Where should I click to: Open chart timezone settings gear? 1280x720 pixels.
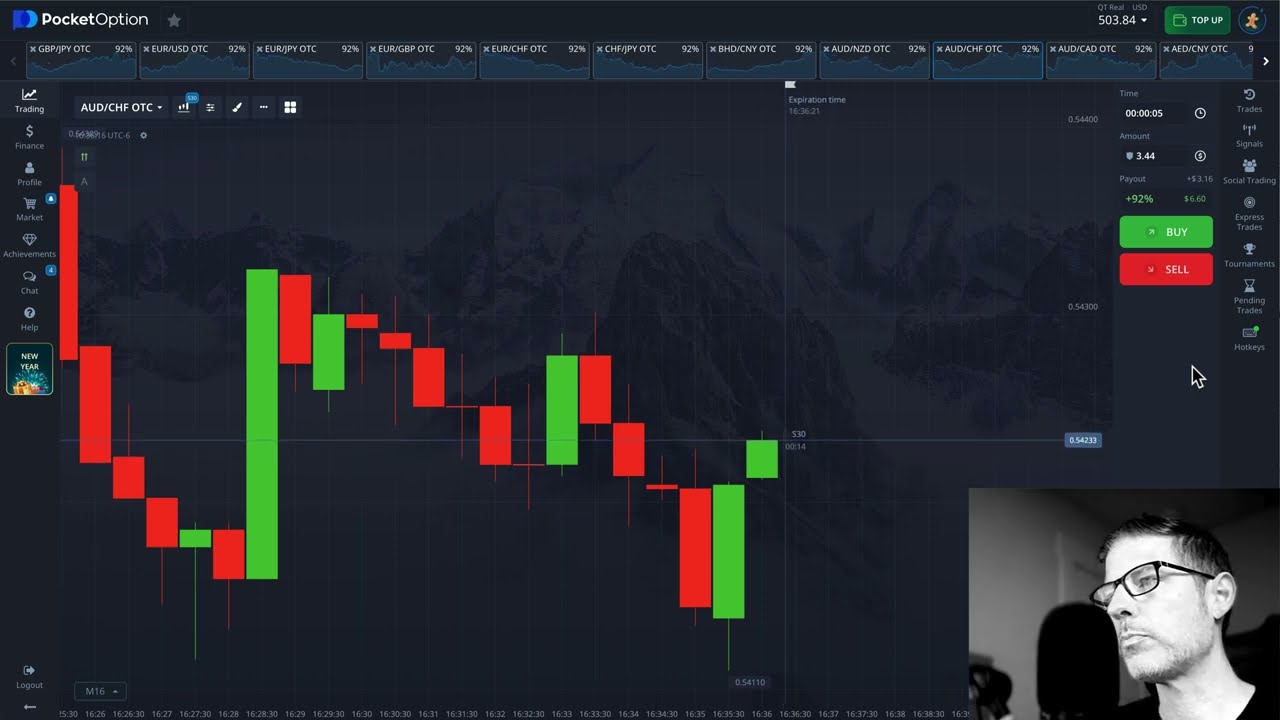pos(143,135)
